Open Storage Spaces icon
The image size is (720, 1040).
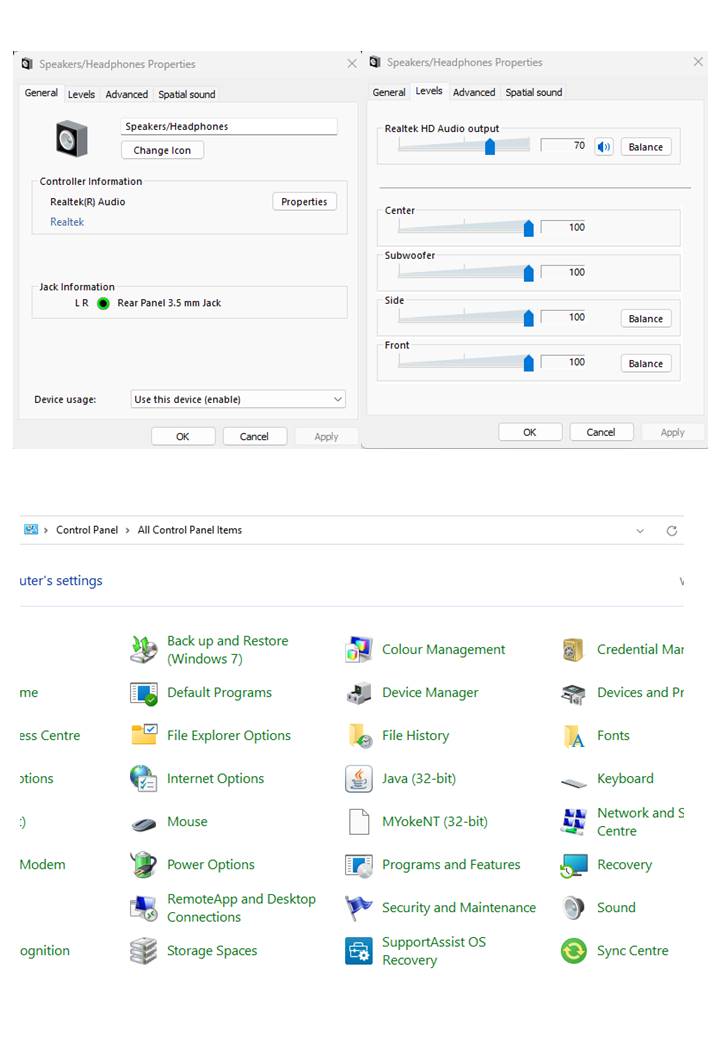tap(144, 951)
